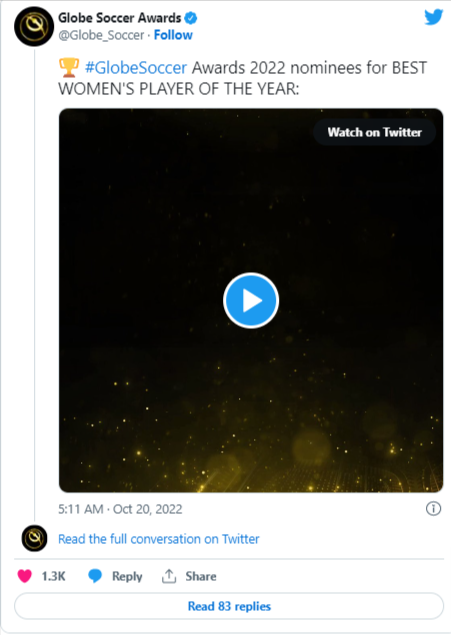This screenshot has height=635, width=451.
Task: Like the tweet with the heart icon
Action: [24, 576]
